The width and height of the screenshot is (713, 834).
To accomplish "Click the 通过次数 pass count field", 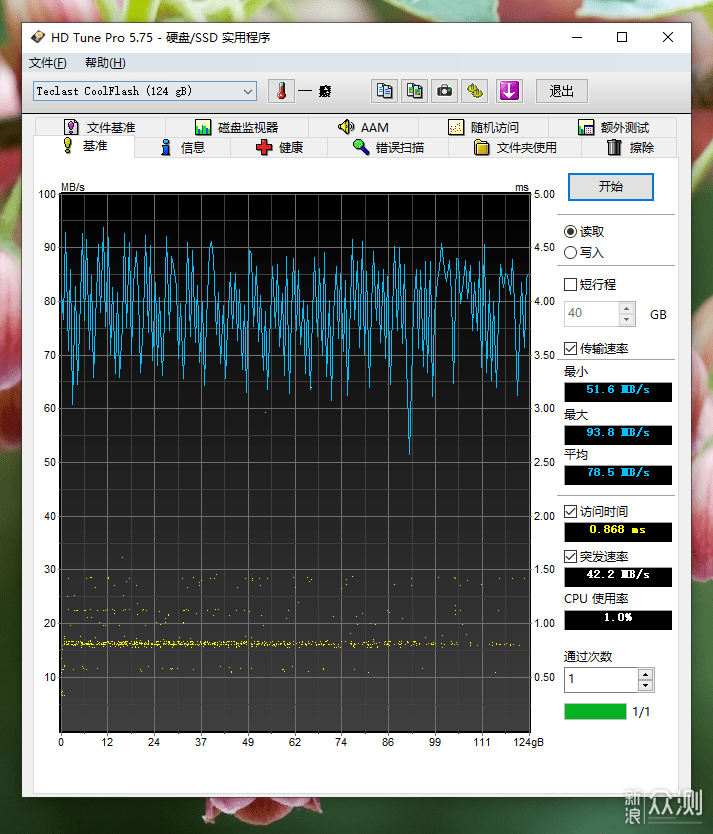I will tap(601, 679).
